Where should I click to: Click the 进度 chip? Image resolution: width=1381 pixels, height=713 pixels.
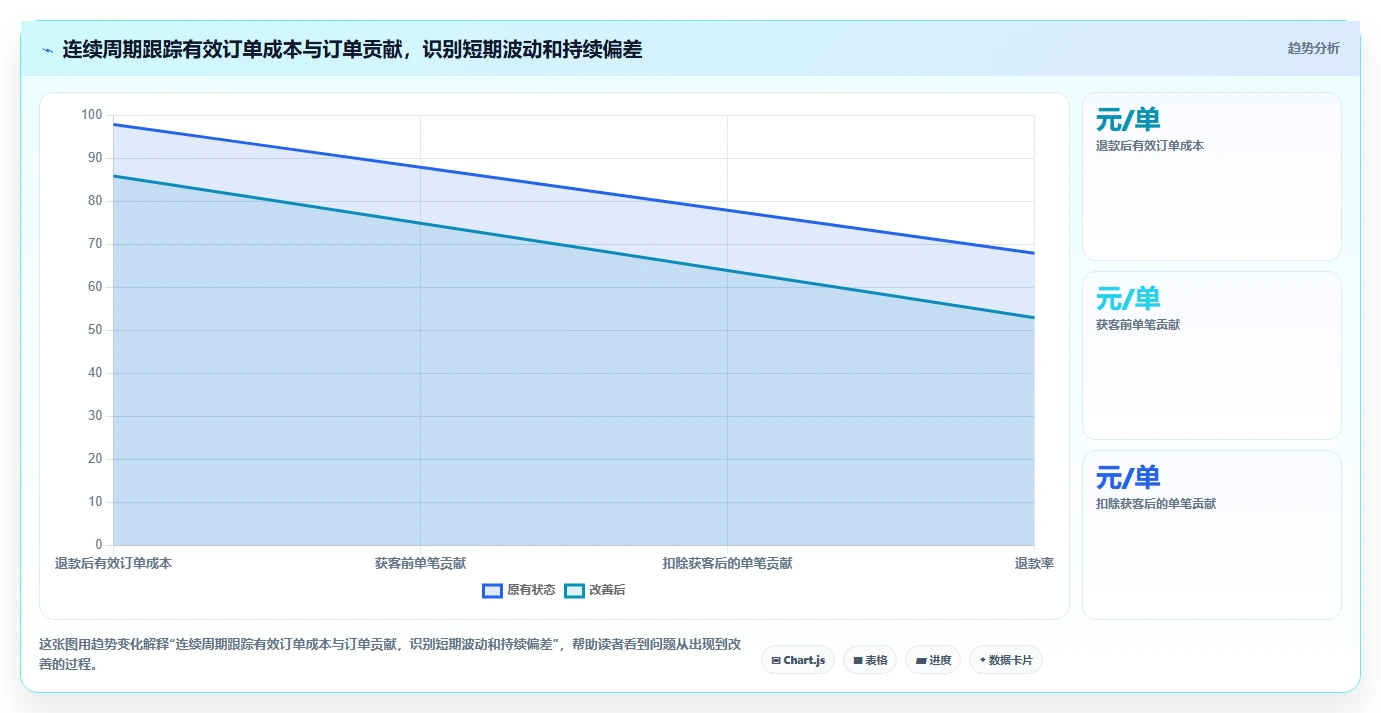point(933,660)
